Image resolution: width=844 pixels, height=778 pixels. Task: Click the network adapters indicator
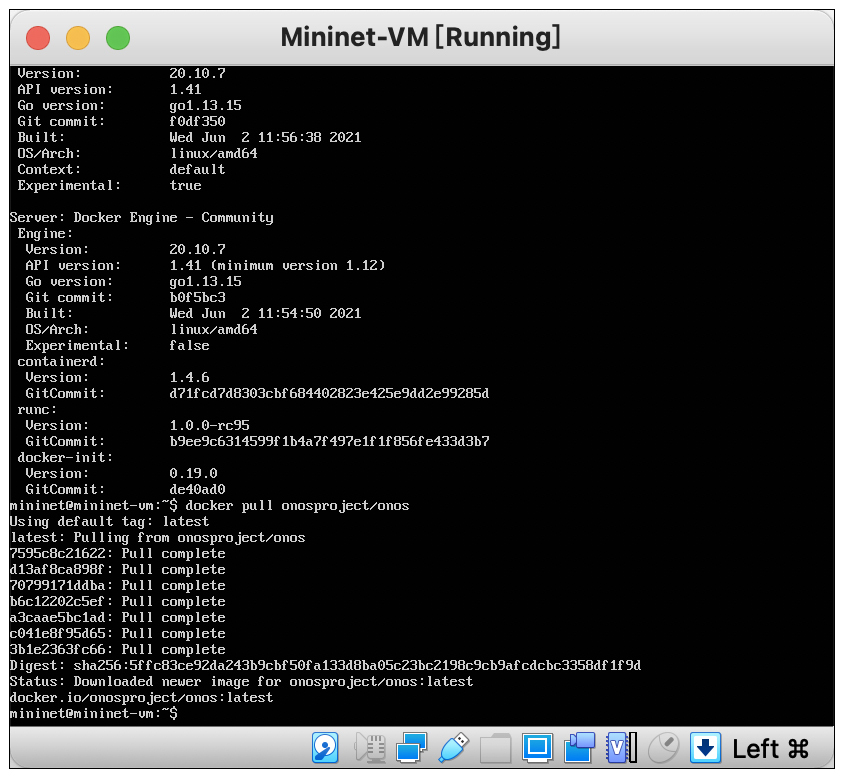coord(411,747)
